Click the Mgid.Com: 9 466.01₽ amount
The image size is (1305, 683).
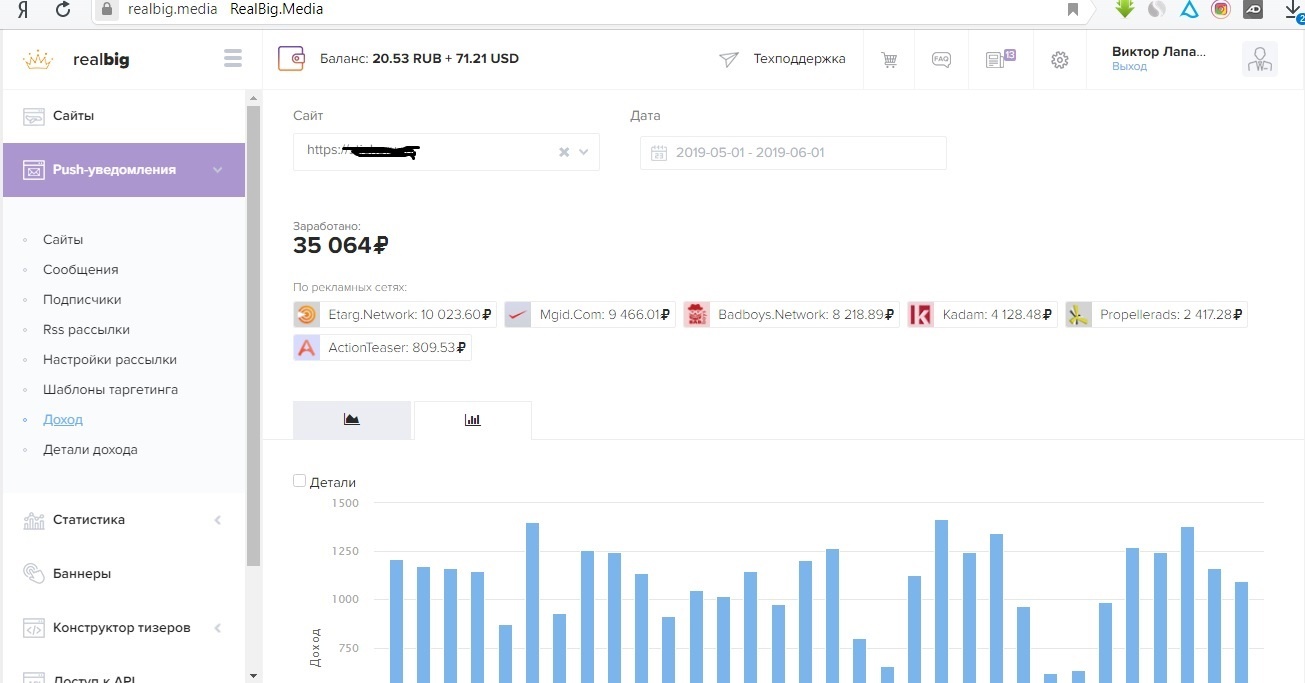605,315
